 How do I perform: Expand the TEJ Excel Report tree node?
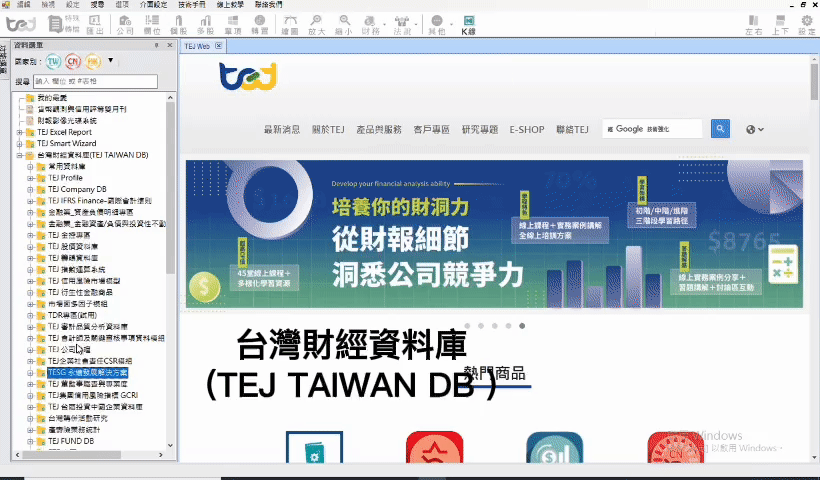tap(20, 132)
